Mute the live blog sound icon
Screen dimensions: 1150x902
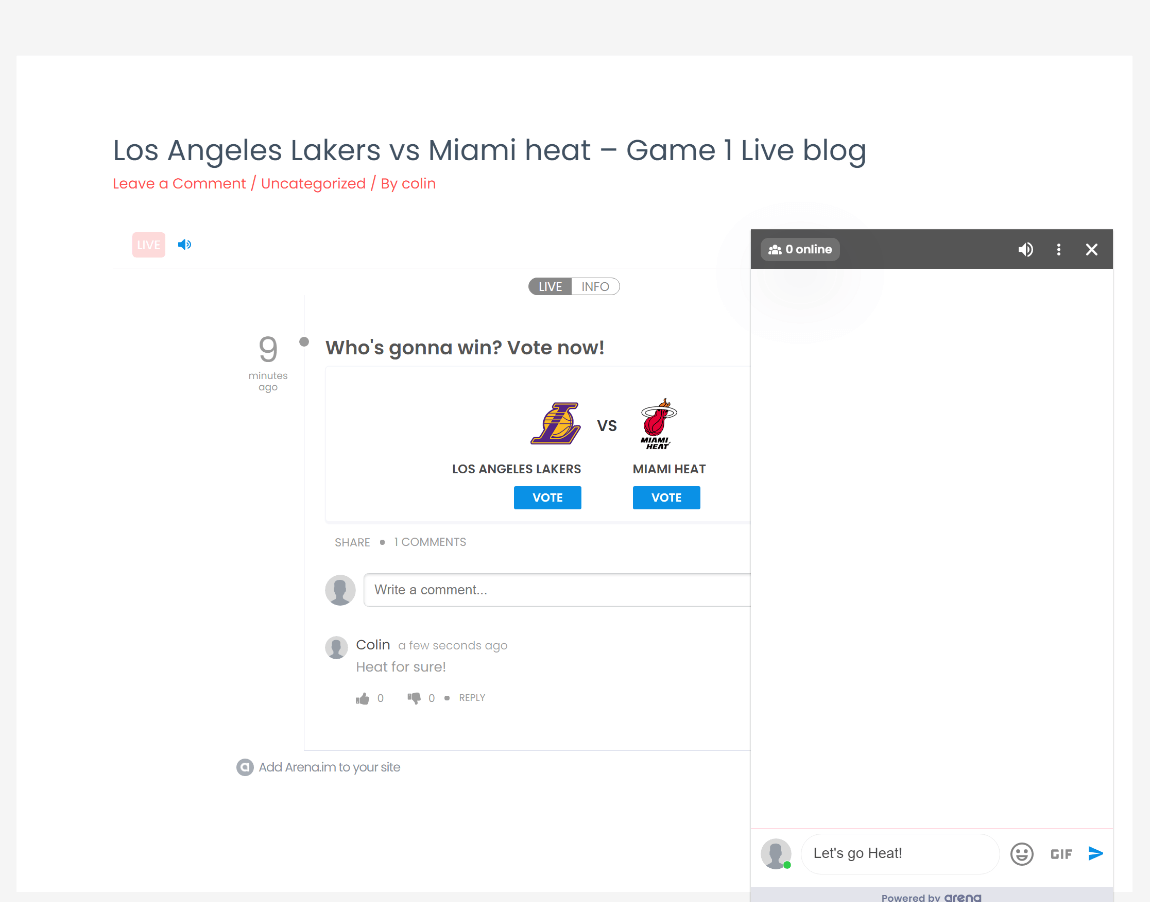(184, 244)
